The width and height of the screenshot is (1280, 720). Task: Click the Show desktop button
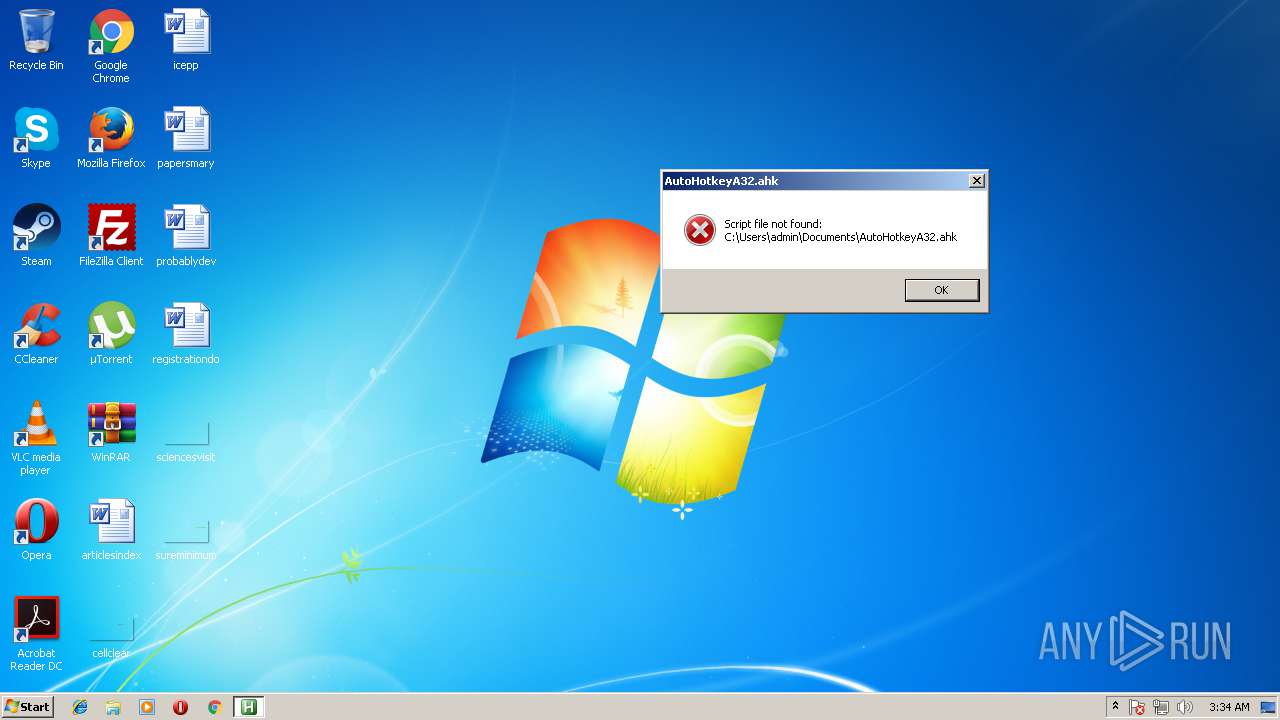[1269, 707]
